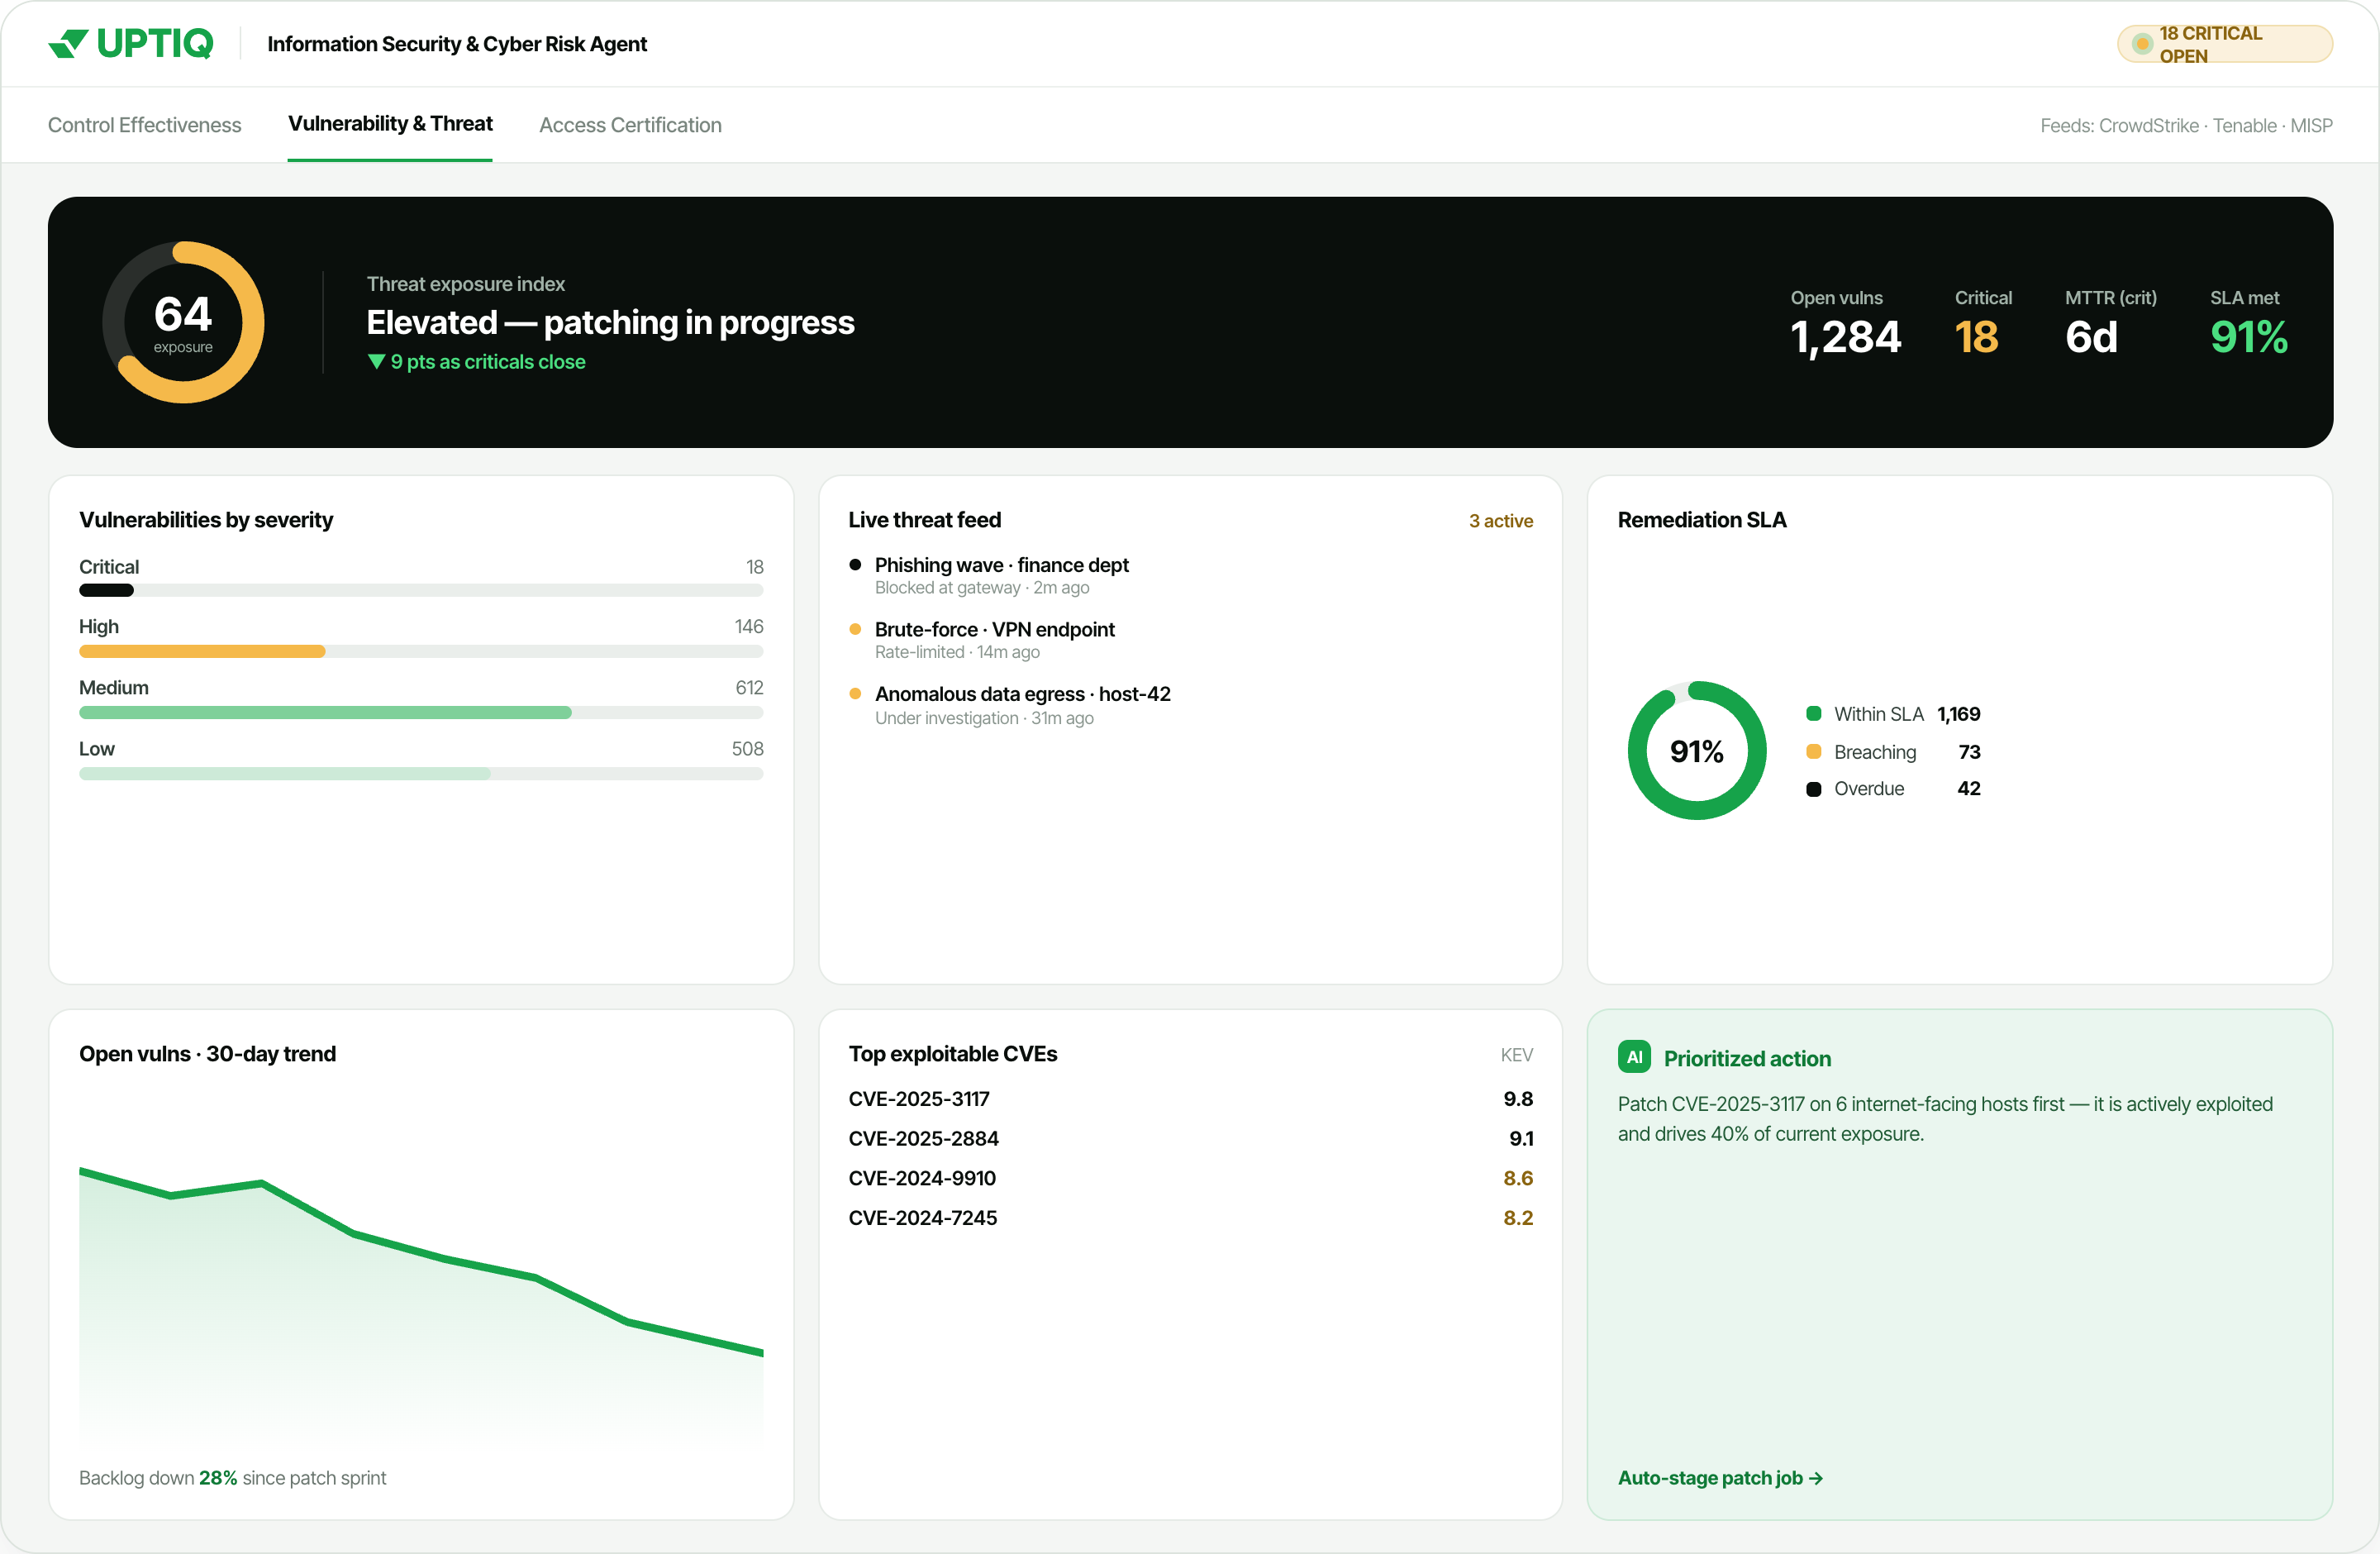Select the Vulnerability & Threat tab
The height and width of the screenshot is (1554, 2380).
[x=390, y=124]
